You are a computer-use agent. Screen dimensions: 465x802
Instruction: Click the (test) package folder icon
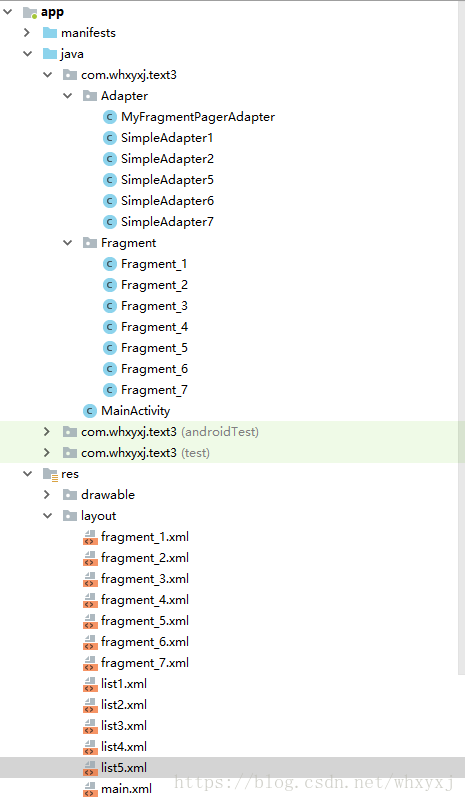pos(70,453)
